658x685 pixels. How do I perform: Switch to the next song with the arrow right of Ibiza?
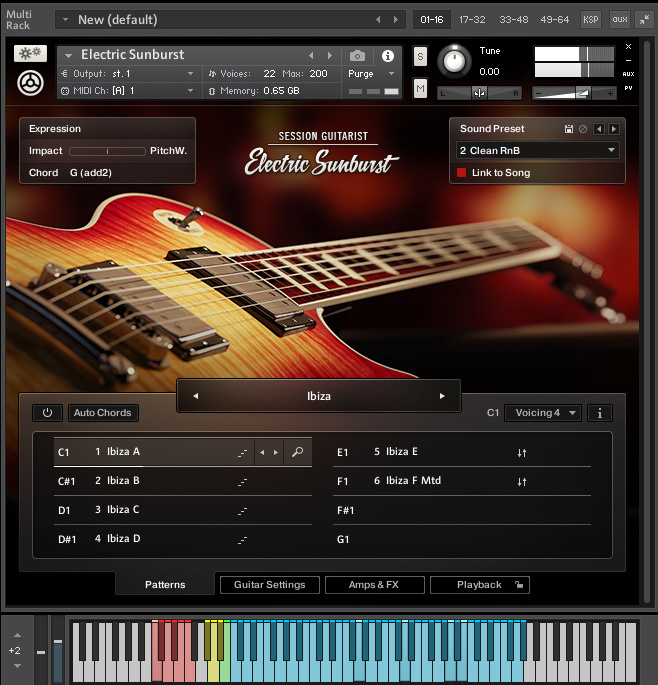click(442, 396)
